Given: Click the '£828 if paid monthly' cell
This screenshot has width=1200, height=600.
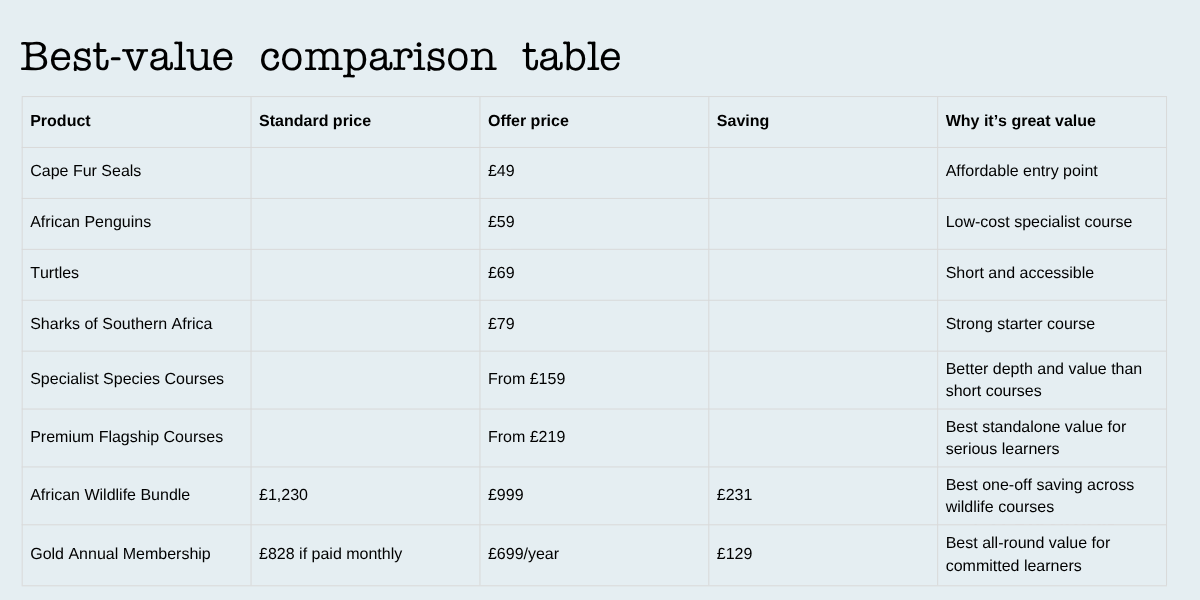Looking at the screenshot, I should coord(330,554).
